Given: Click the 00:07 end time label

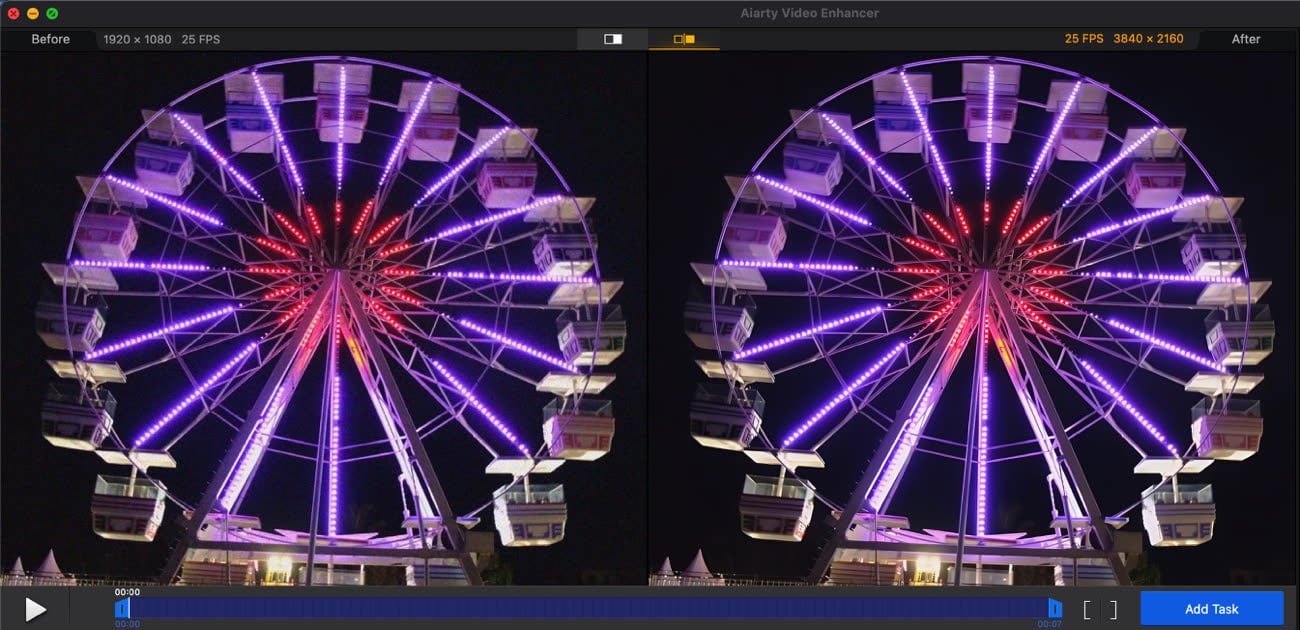Looking at the screenshot, I should pos(1049,624).
